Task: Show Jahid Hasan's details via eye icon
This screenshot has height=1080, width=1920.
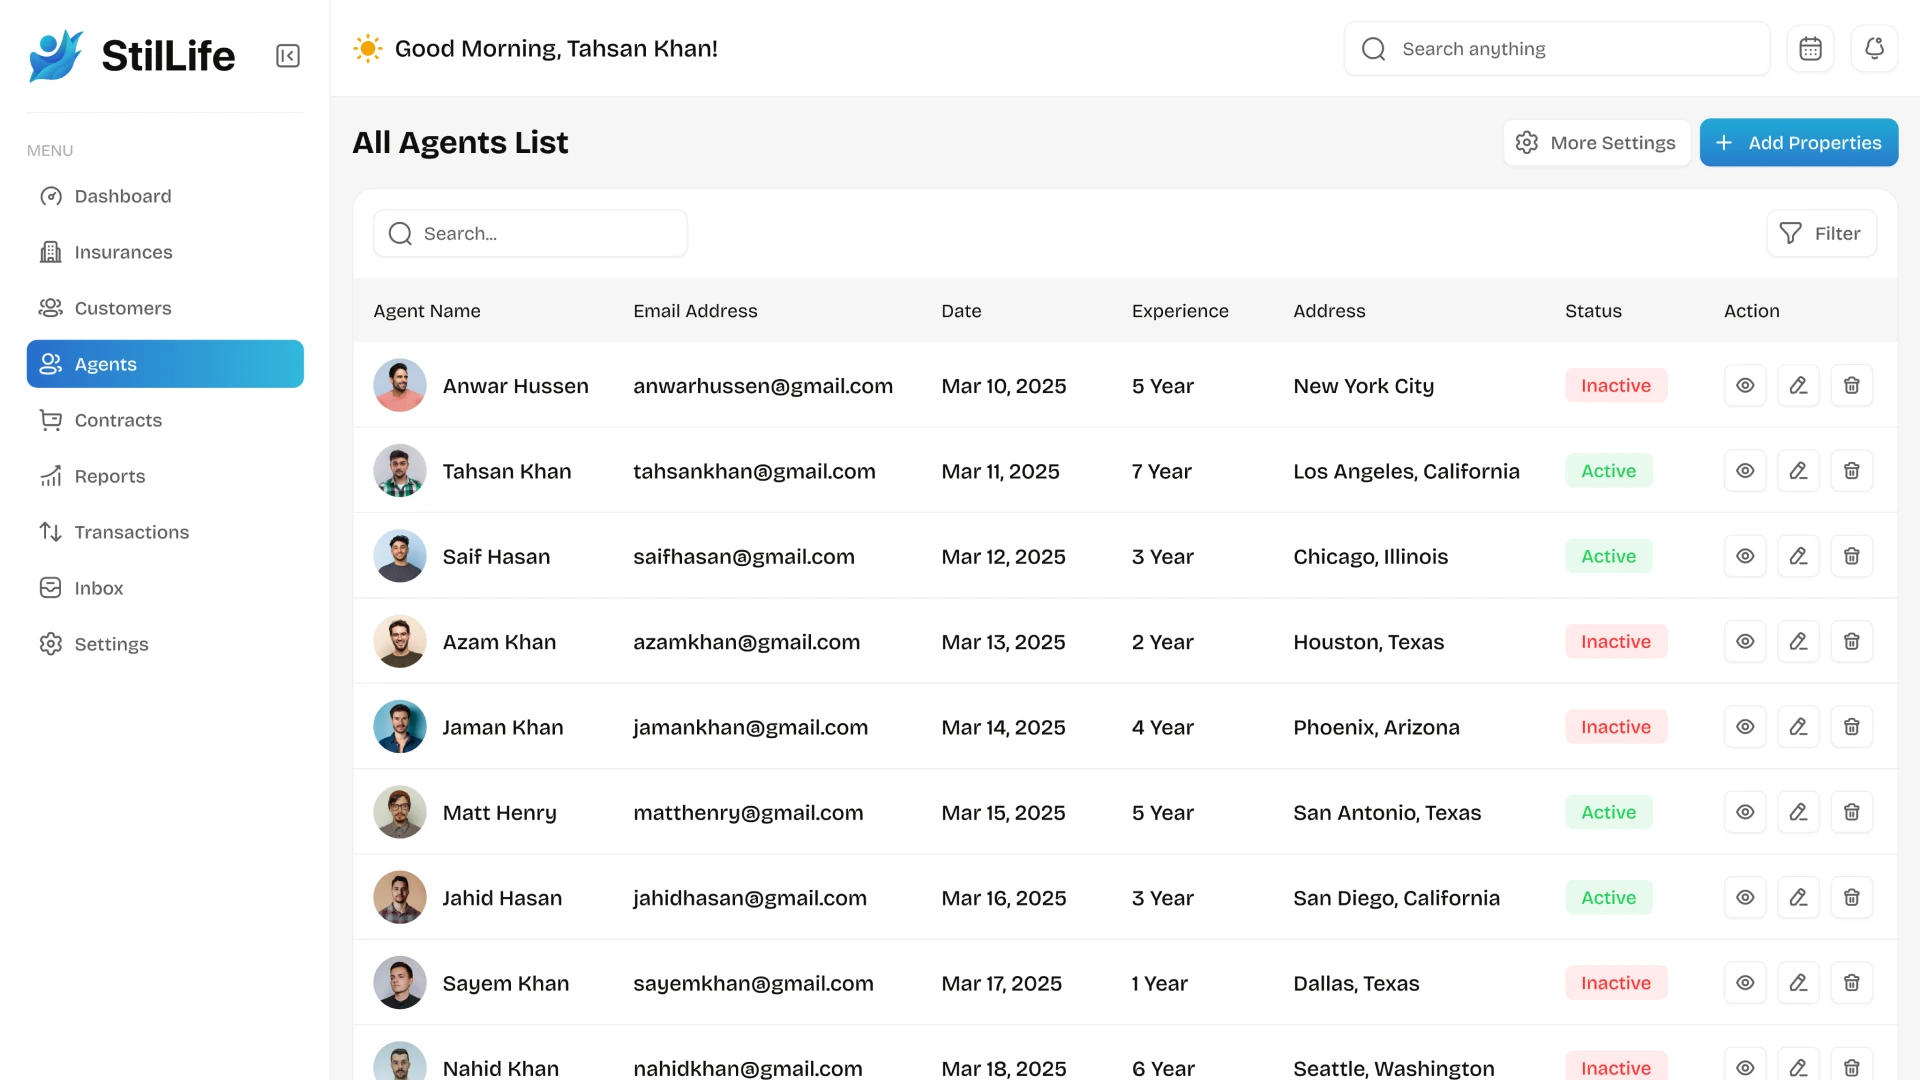Action: point(1745,898)
